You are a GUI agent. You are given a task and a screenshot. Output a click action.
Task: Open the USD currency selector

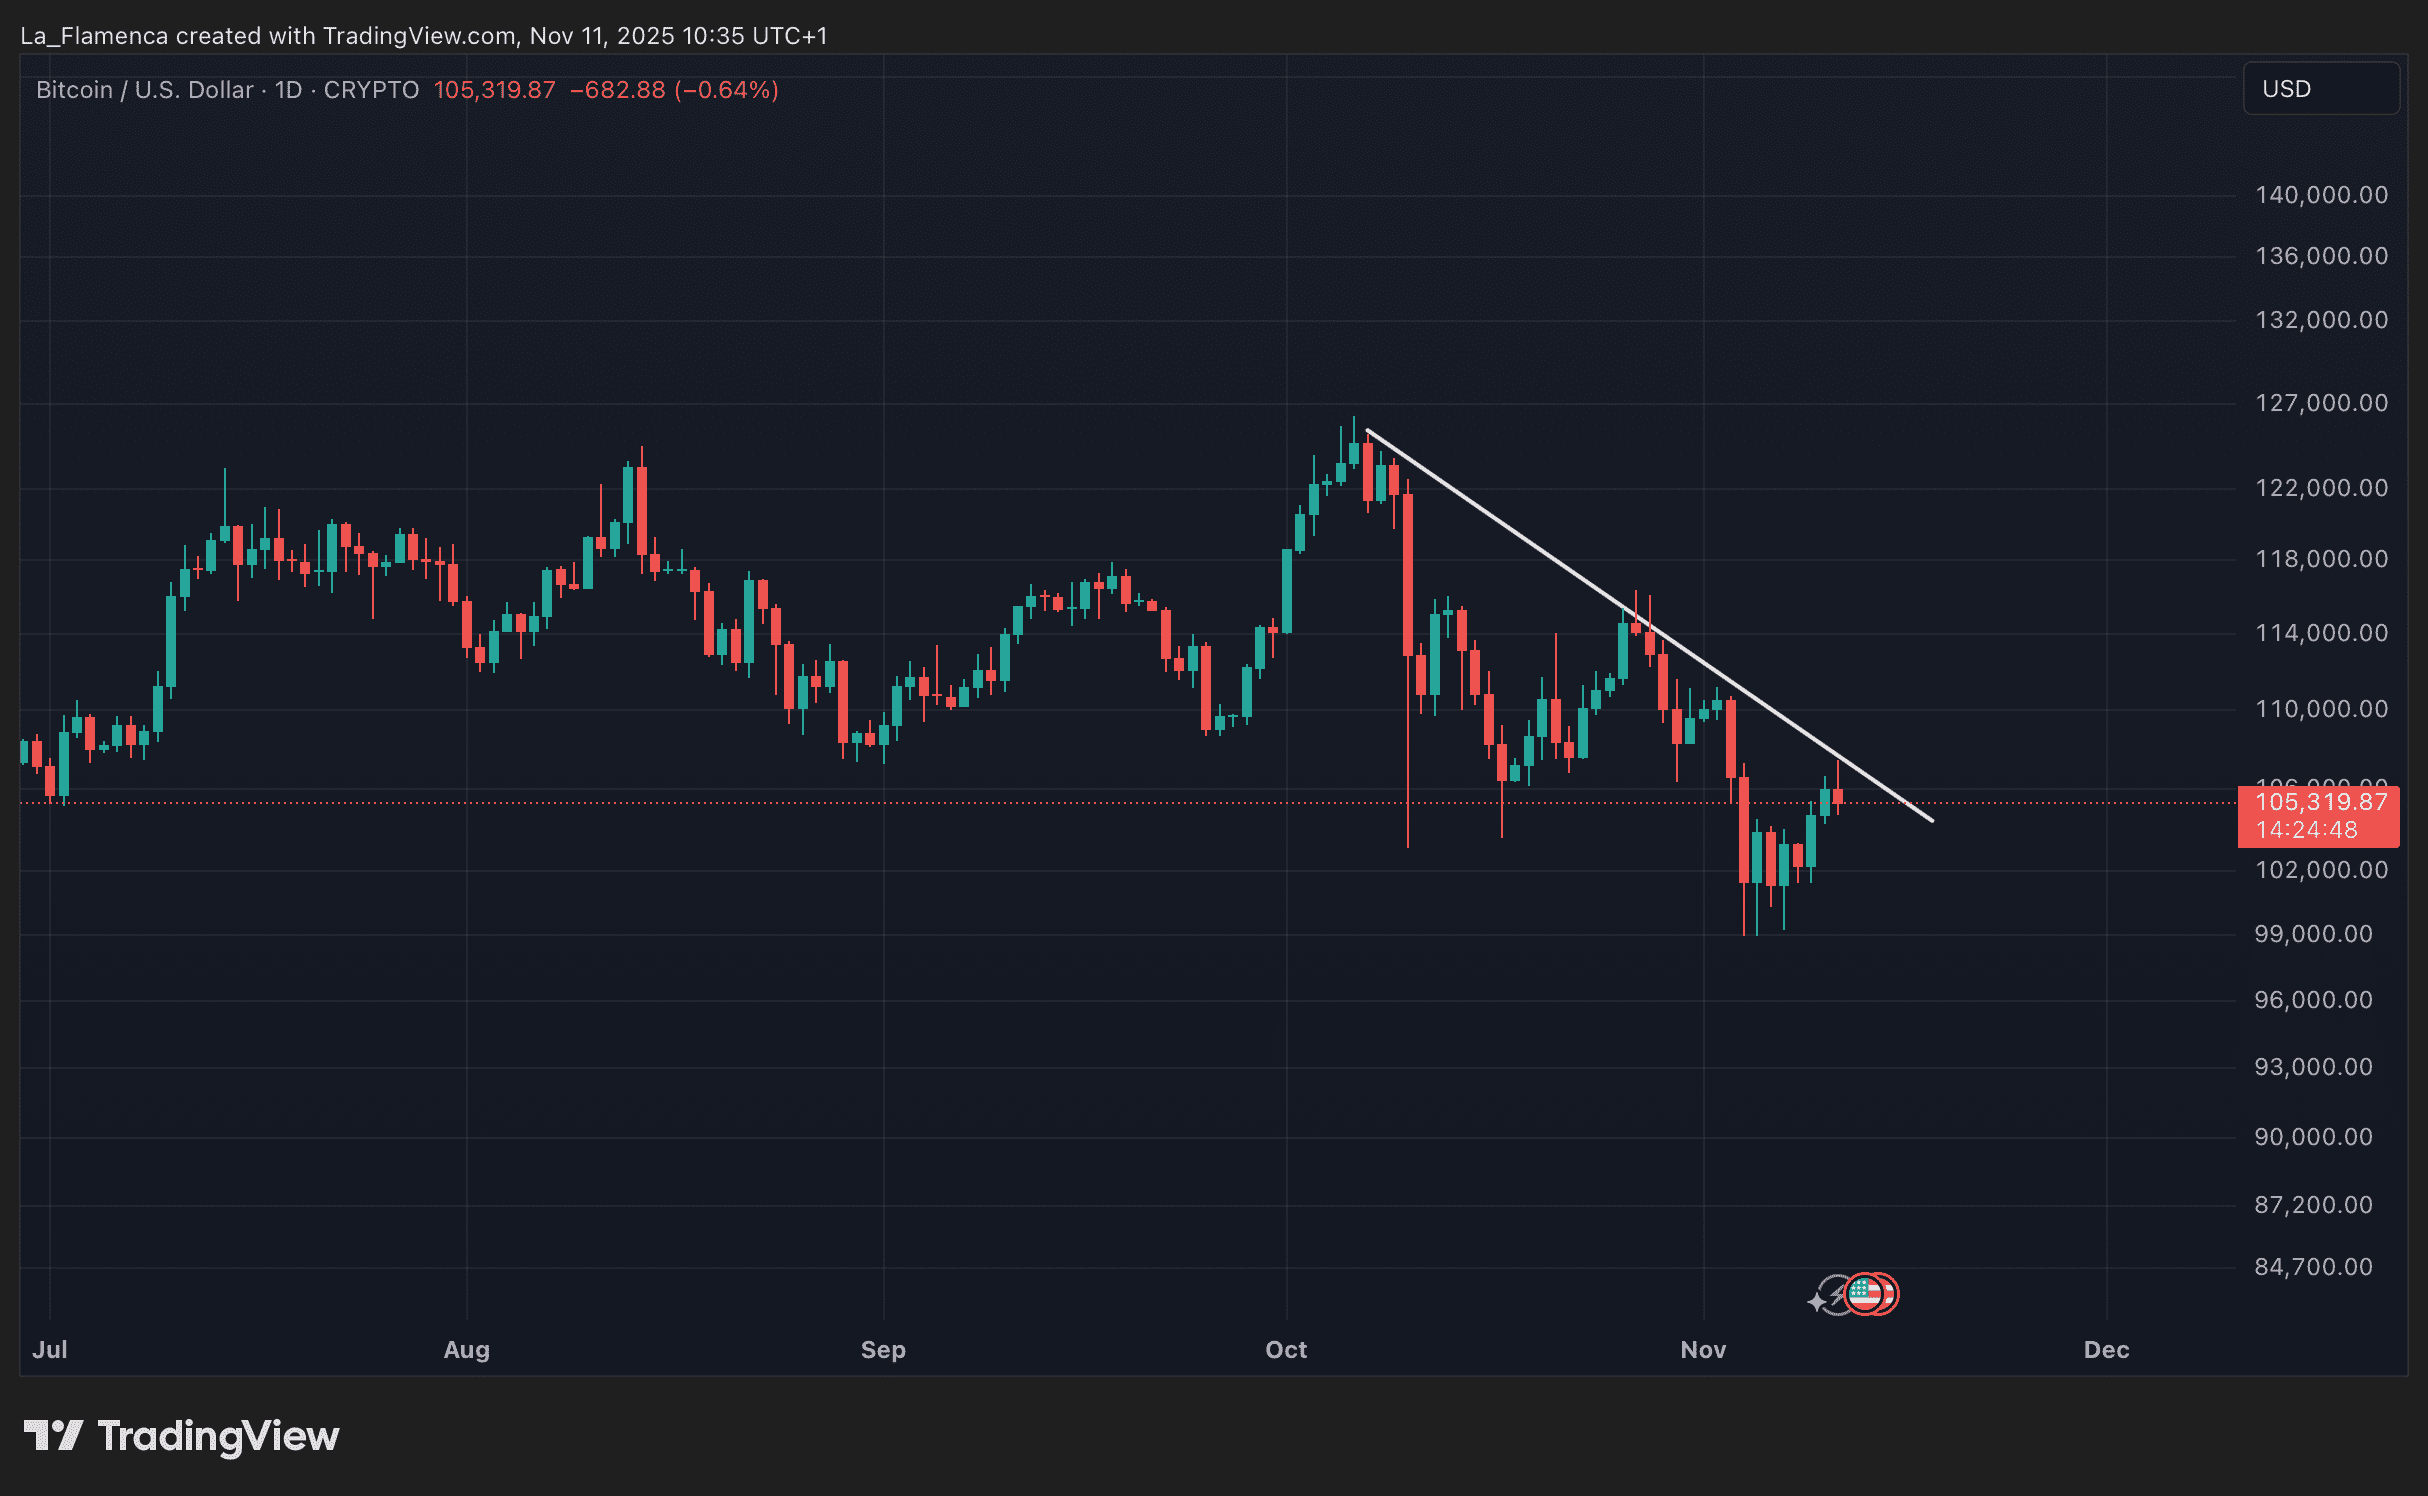point(2320,89)
